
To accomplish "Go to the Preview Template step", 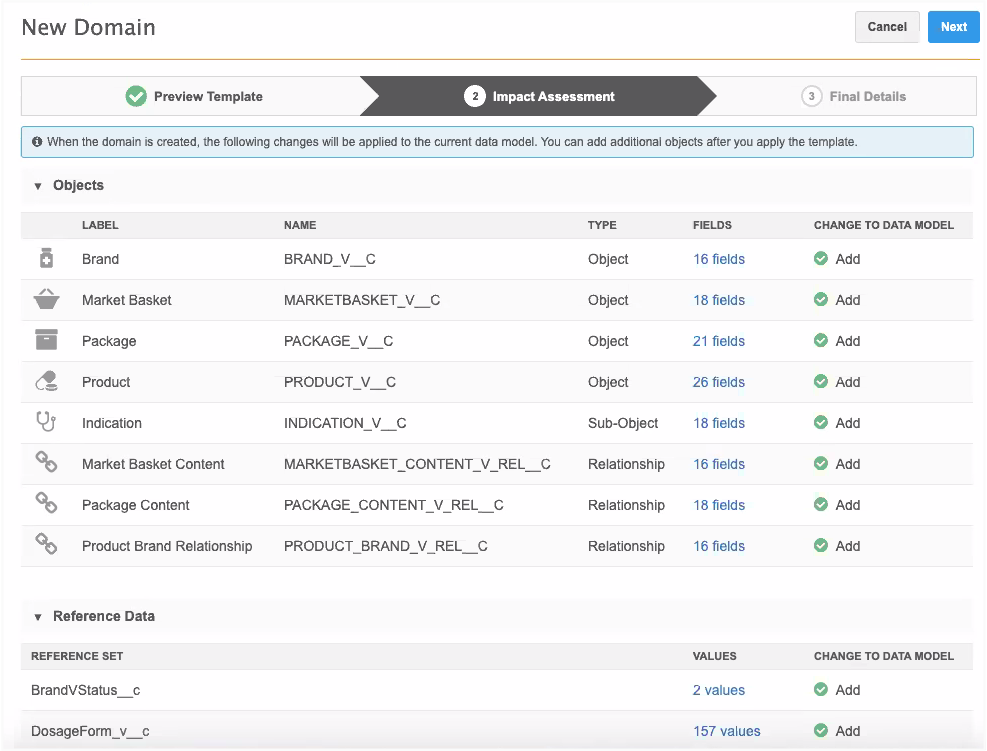I will 195,97.
